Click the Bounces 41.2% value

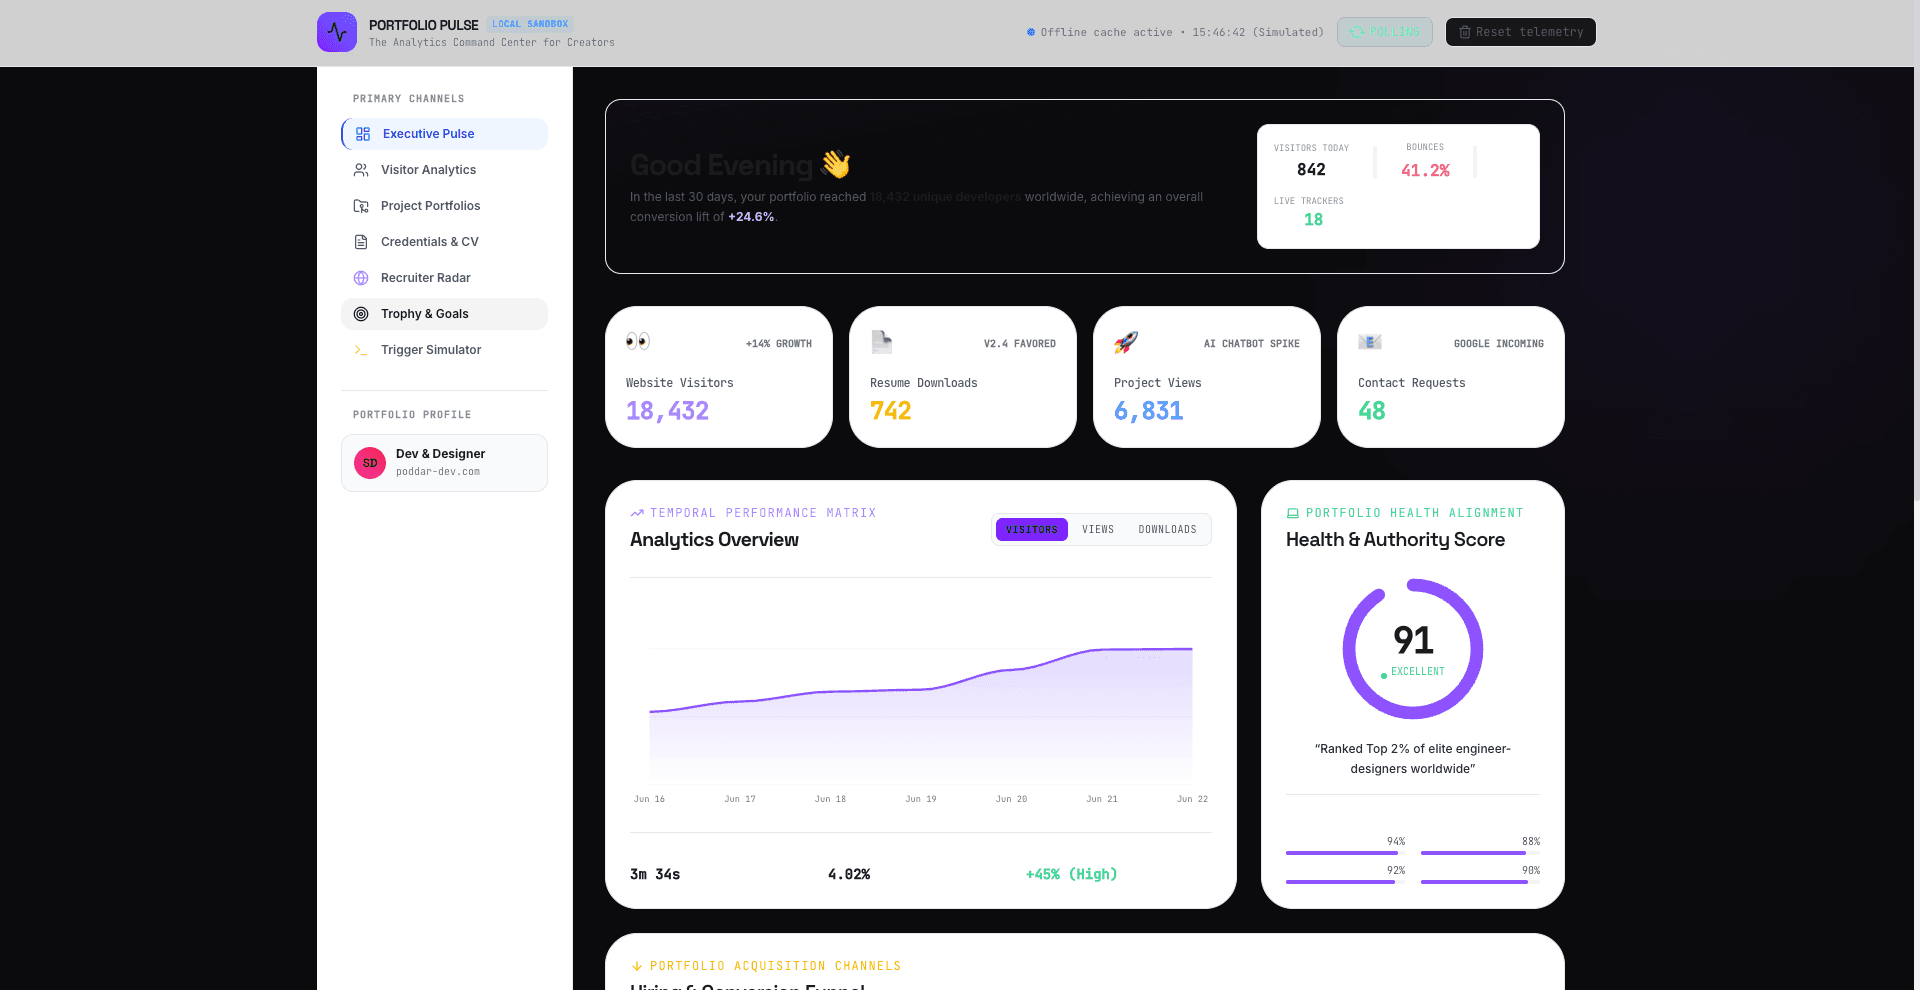pyautogui.click(x=1425, y=170)
